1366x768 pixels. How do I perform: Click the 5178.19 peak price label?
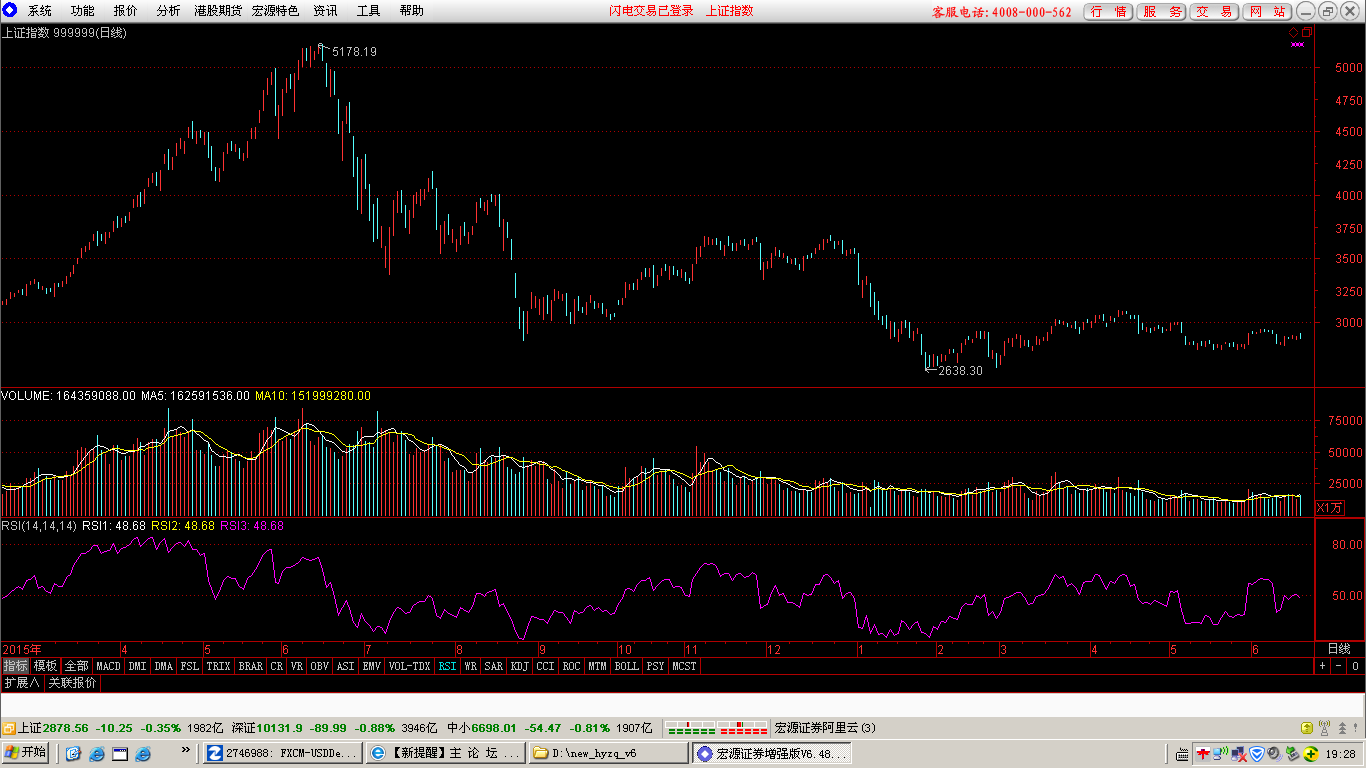coord(354,51)
